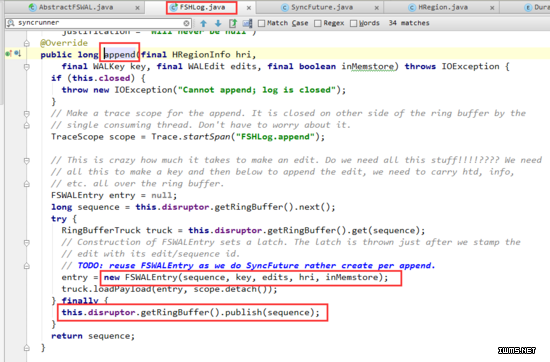
Task: Close the HRegion.java tab
Action: 492,8
